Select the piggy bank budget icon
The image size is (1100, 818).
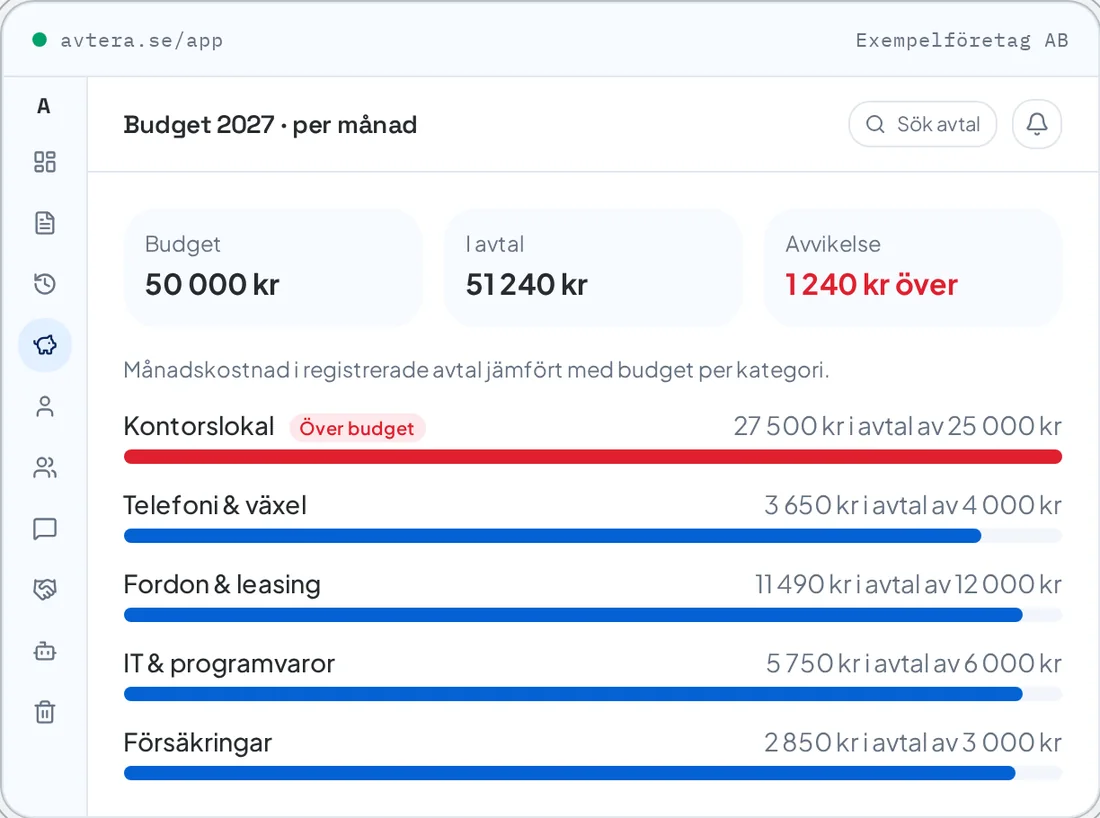[x=45, y=345]
